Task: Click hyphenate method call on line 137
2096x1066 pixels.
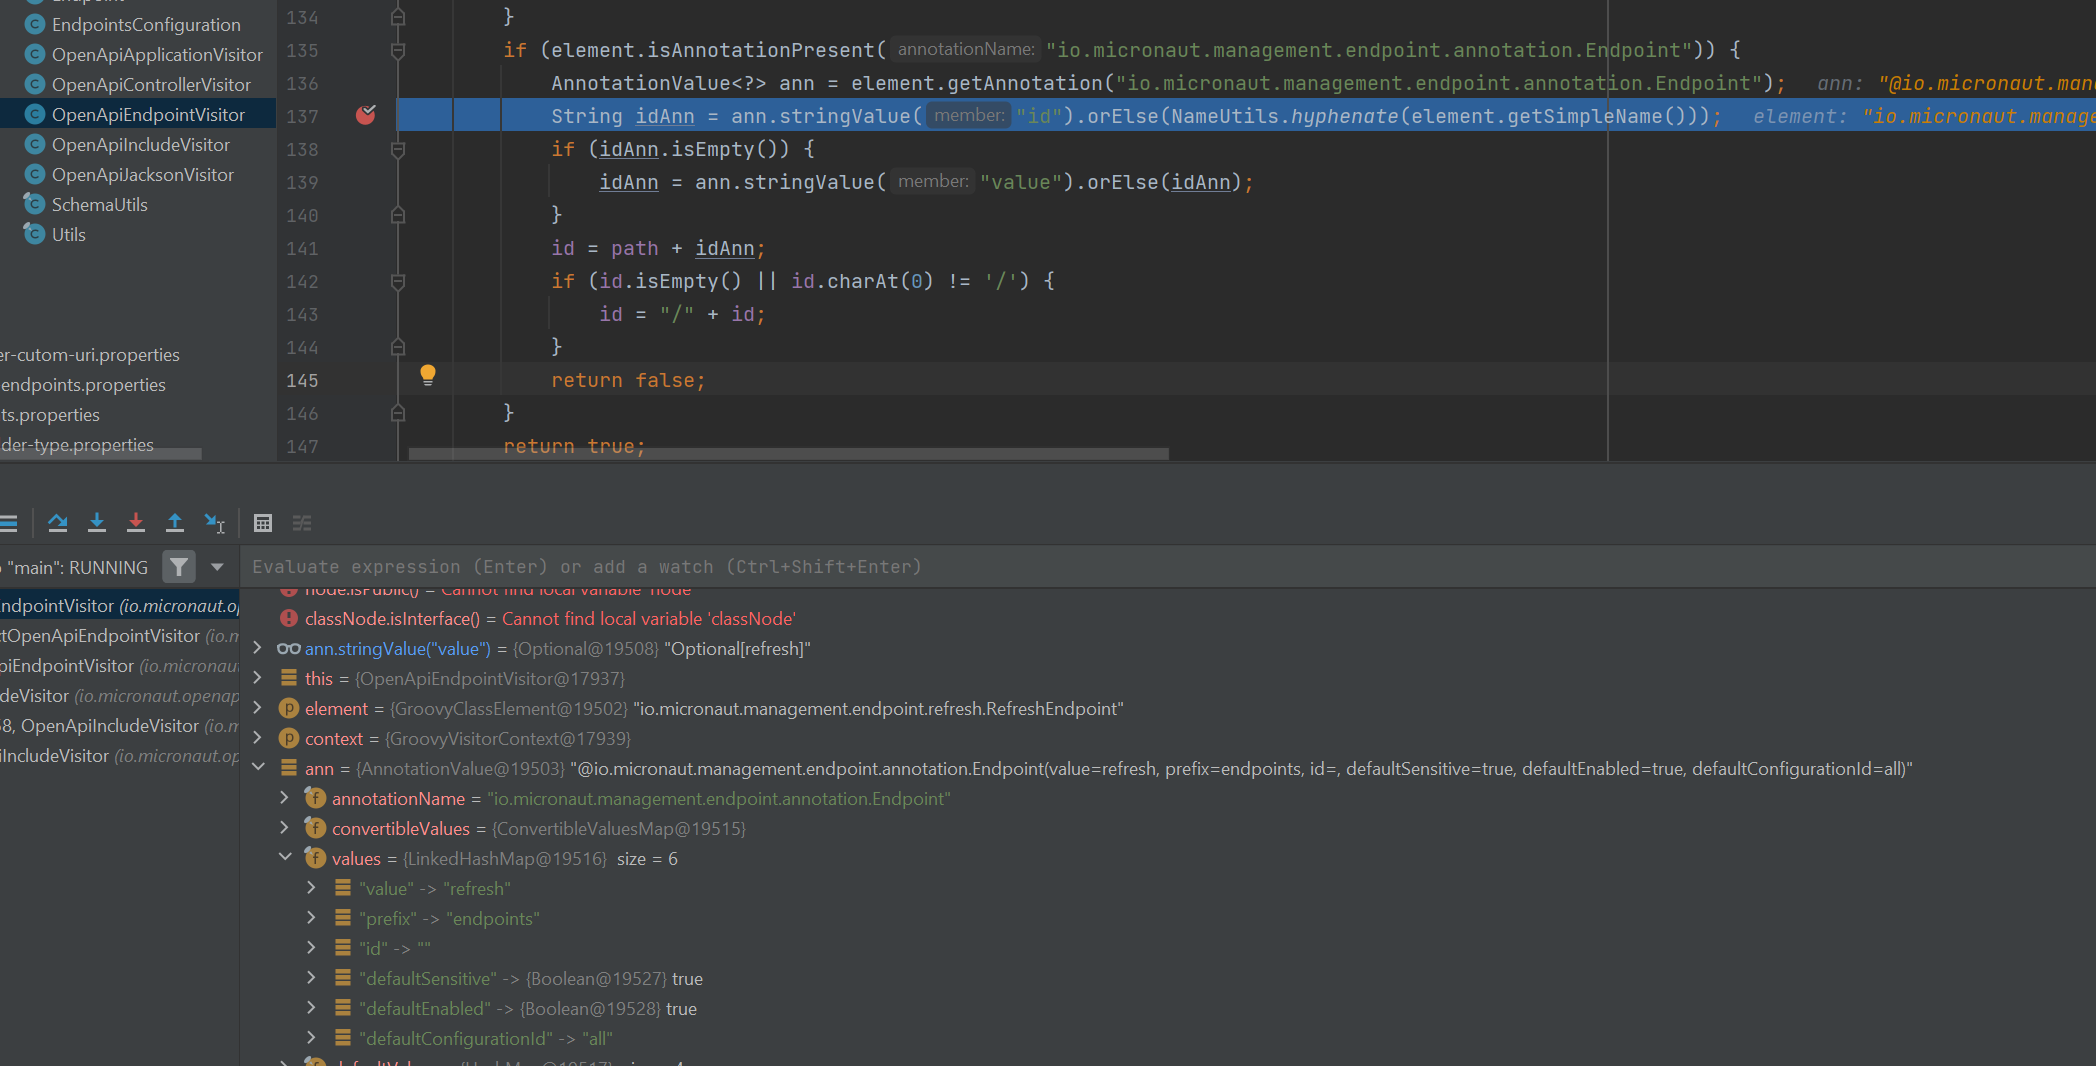Action: [1343, 116]
